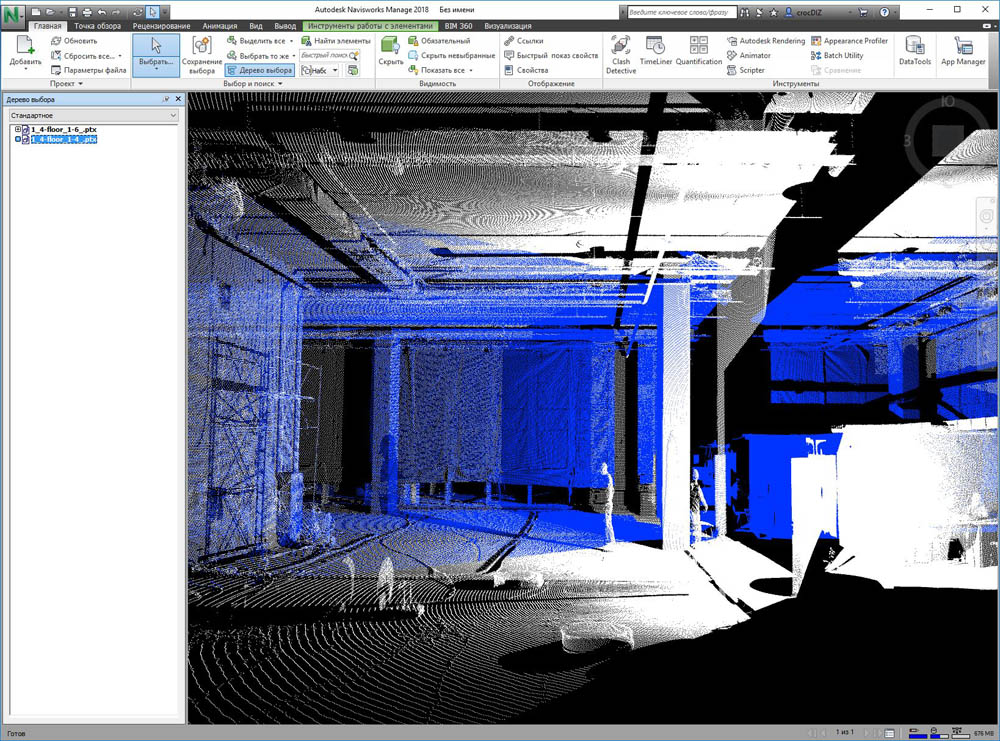
Task: Click the Select cursor icon in quick access toolbar
Action: (152, 11)
